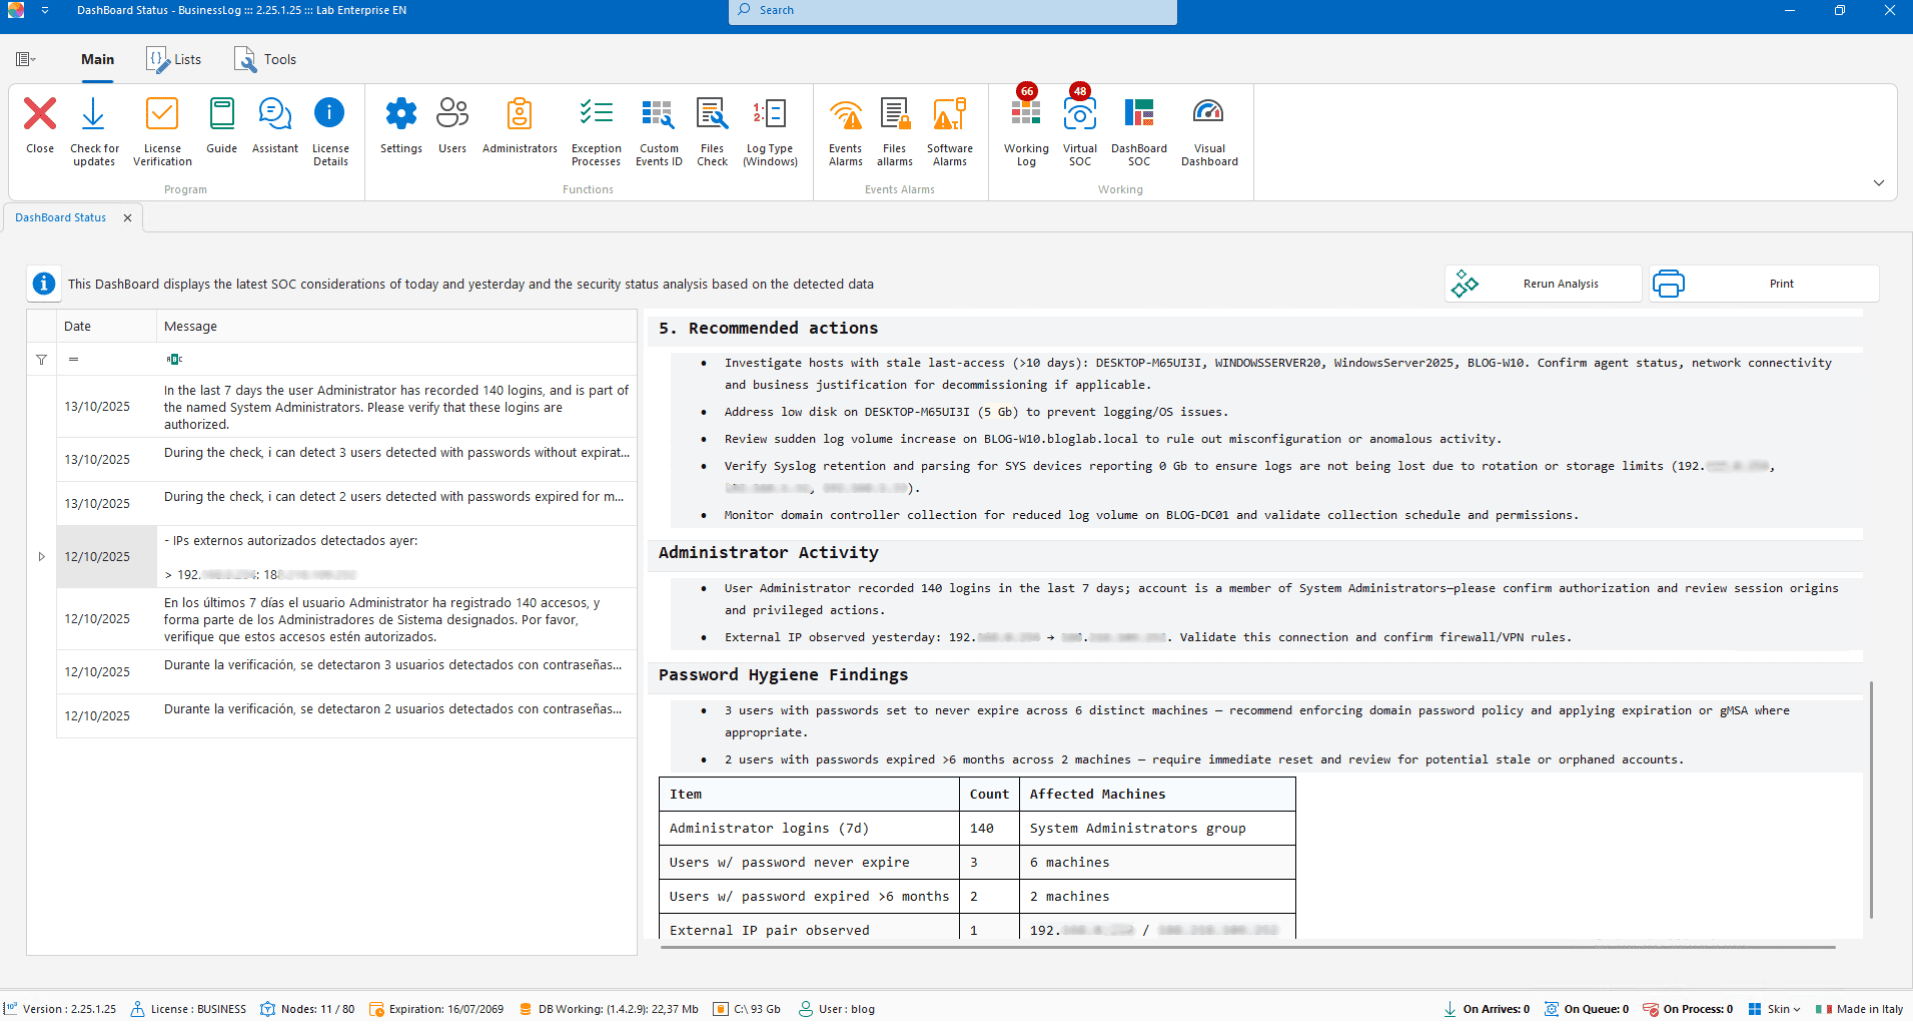This screenshot has height=1026, width=1913.
Task: Launch the Visual Dashboard
Action: point(1208,130)
